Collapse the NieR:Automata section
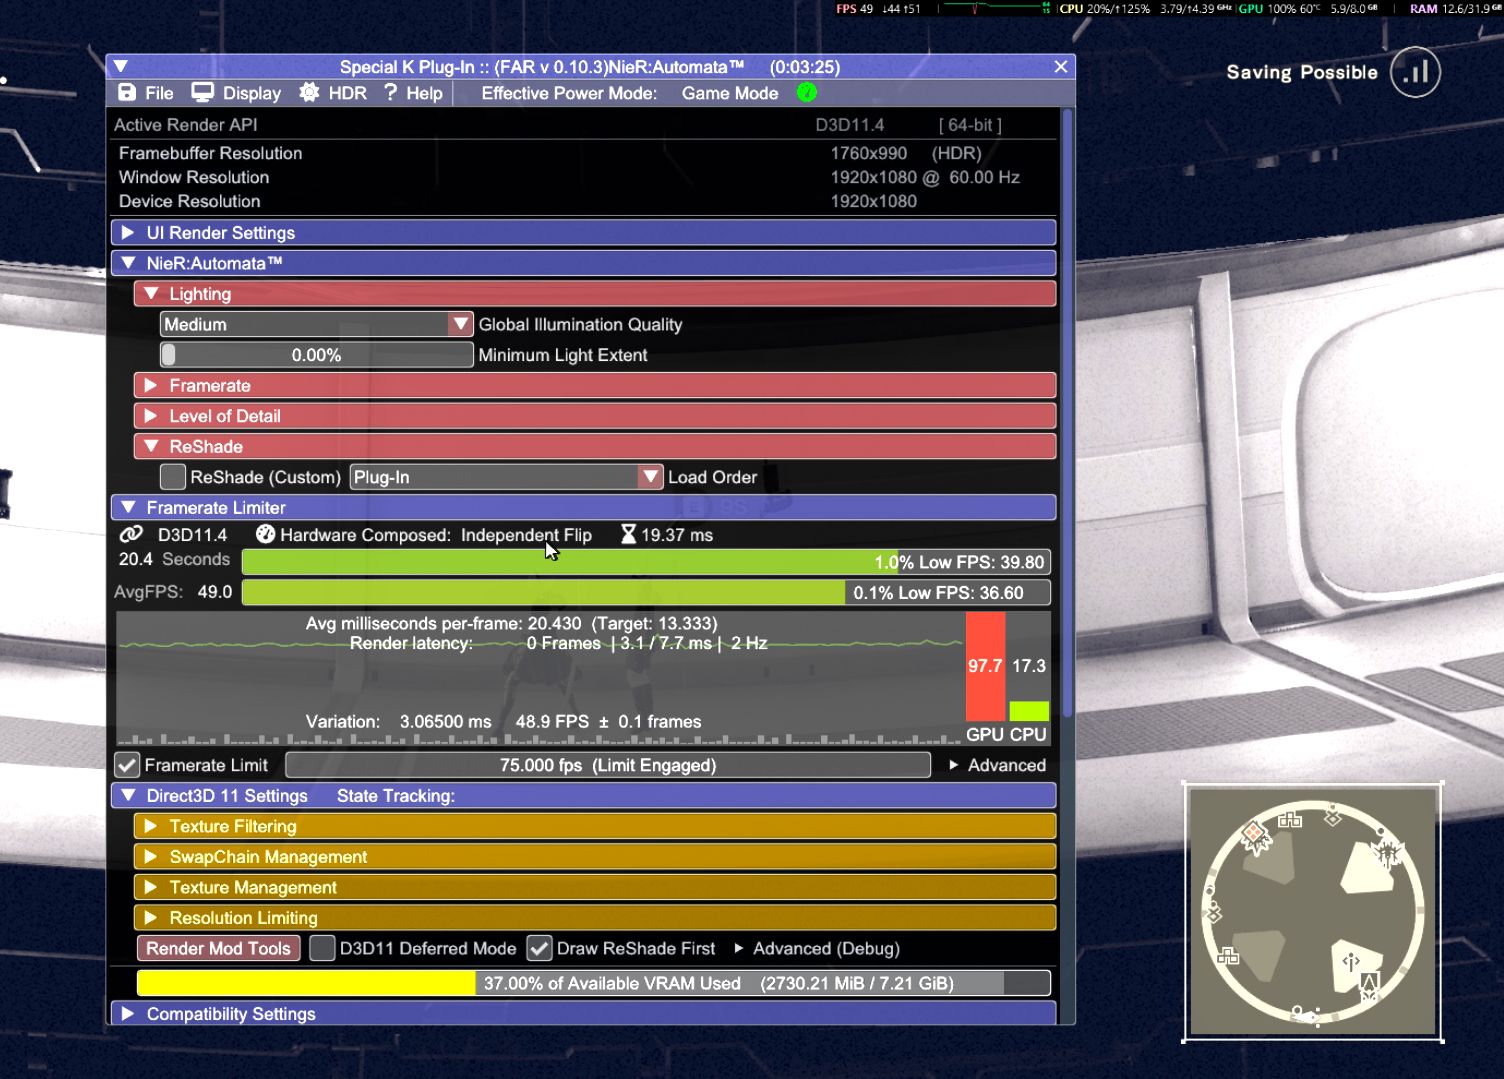 click(x=583, y=263)
